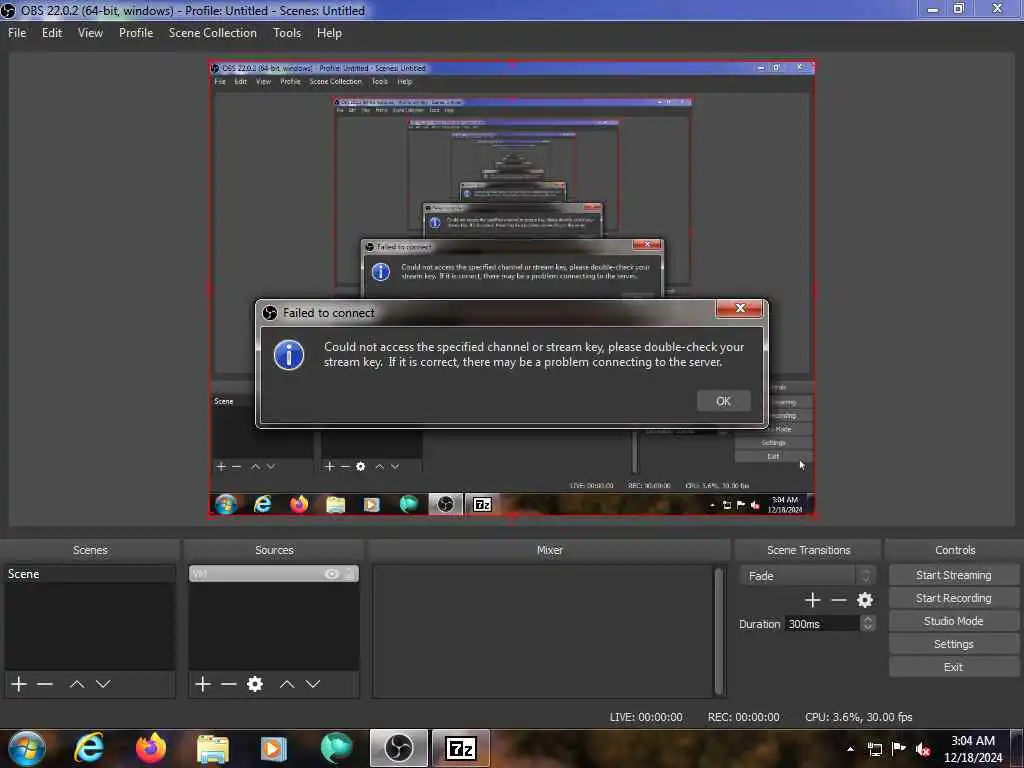Click the Mixer panel scrollbar
Image resolution: width=1024 pixels, height=768 pixels.
click(719, 631)
